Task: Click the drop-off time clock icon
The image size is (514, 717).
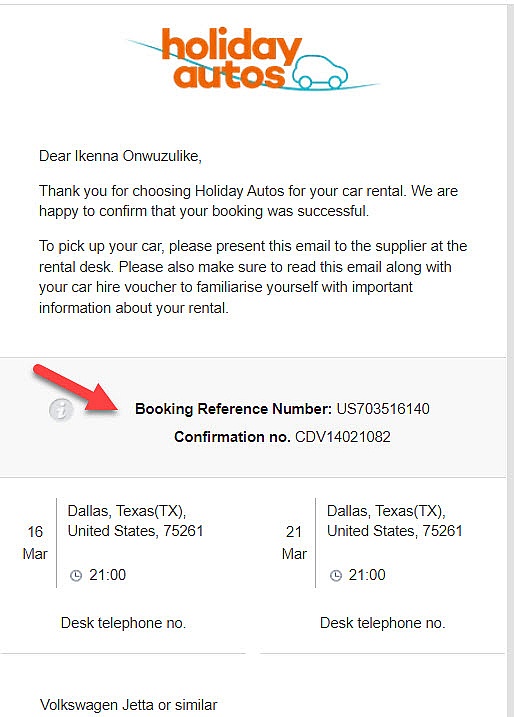Action: [336, 575]
